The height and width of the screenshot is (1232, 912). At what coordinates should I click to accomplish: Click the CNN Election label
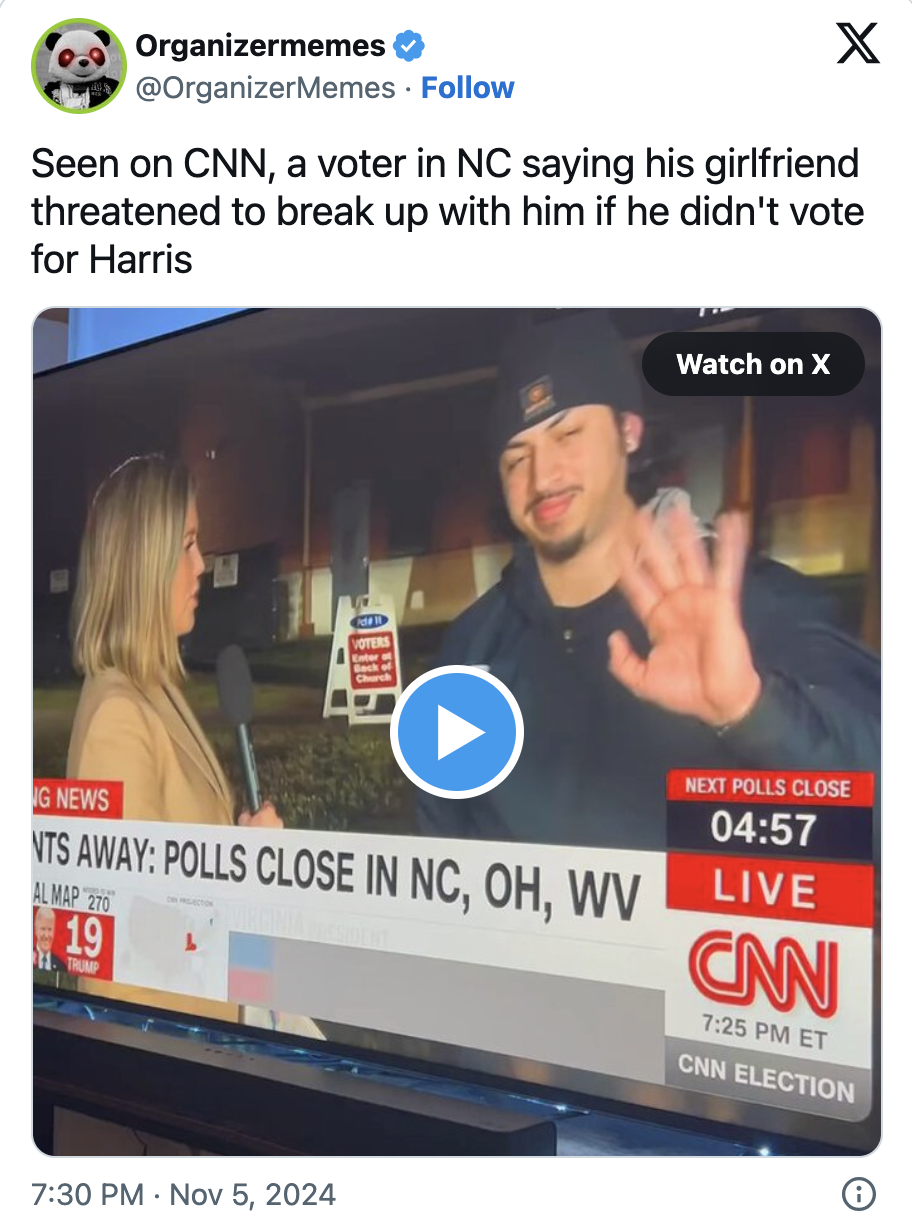pos(765,1075)
